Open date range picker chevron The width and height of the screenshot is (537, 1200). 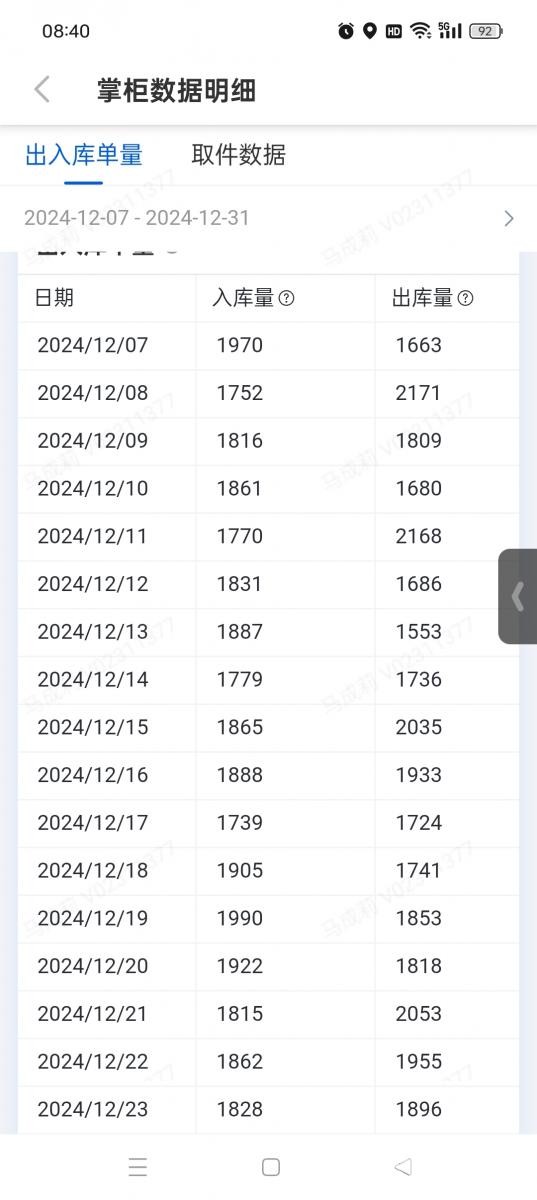tap(509, 218)
